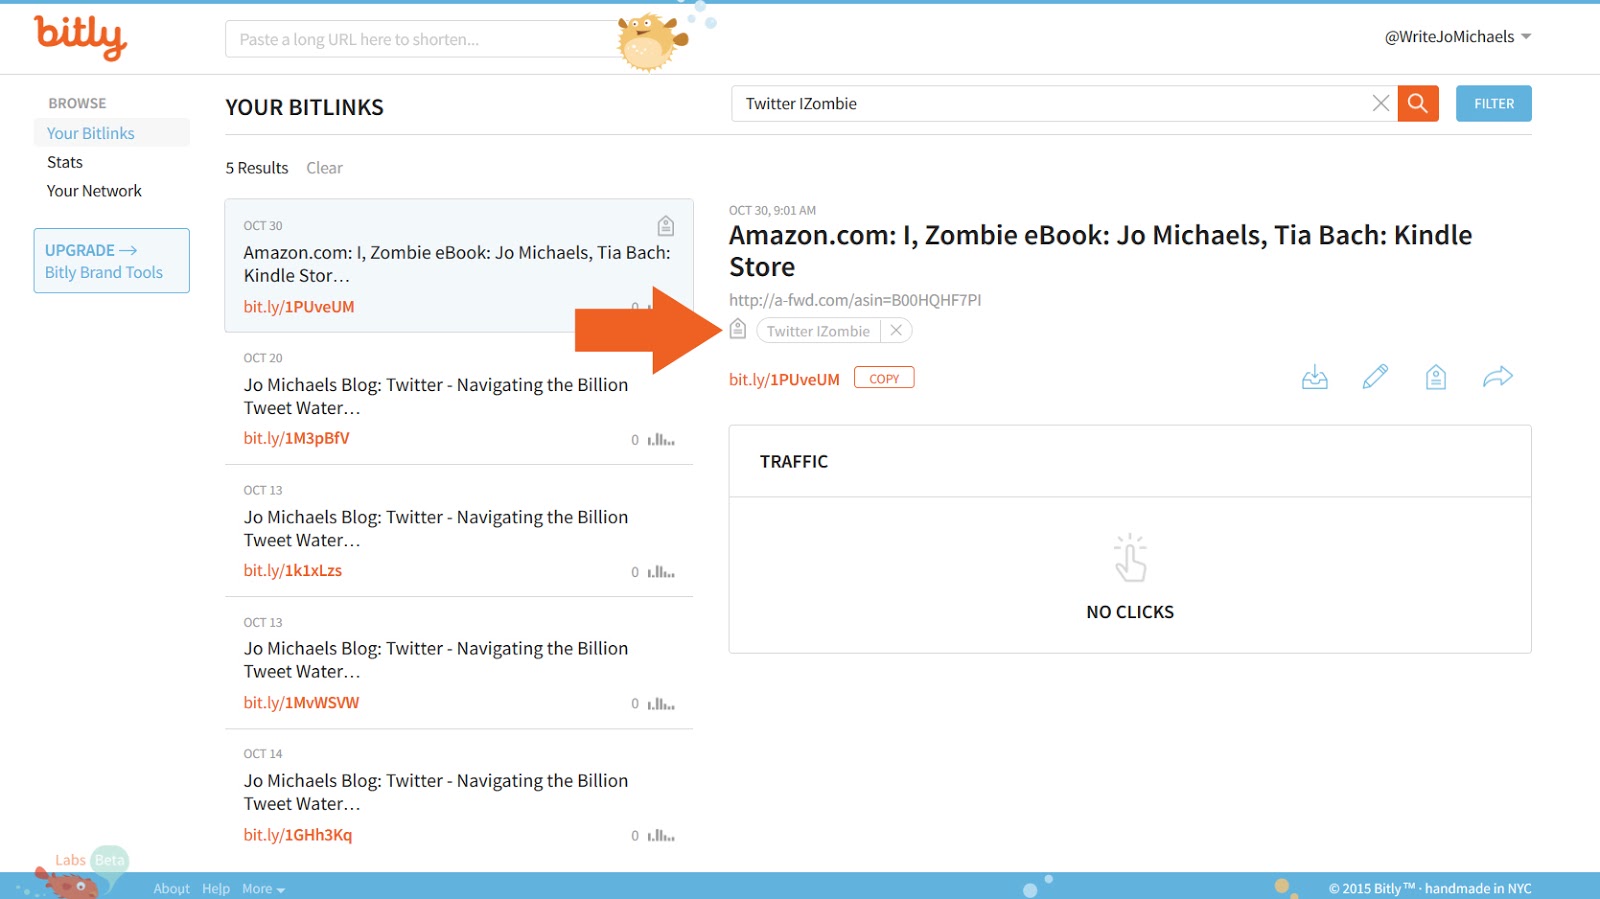Click the 5 Results text
1600x899 pixels.
pos(257,168)
